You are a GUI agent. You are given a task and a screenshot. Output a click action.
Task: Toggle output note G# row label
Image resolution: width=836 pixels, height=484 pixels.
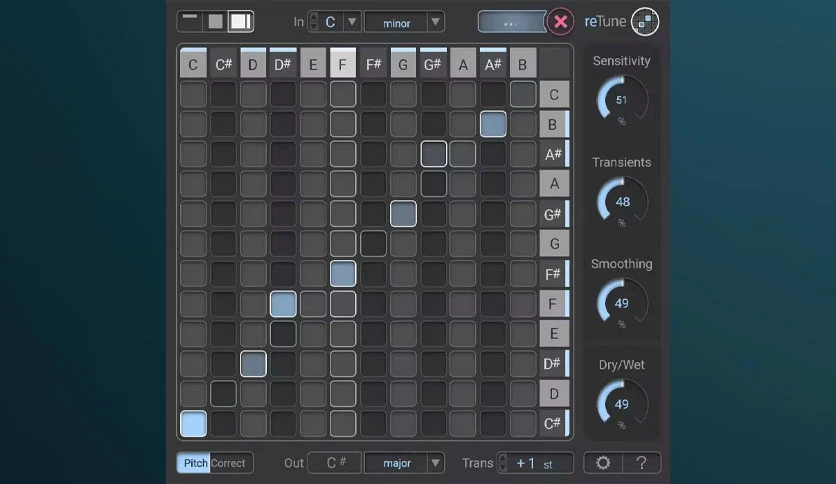click(x=554, y=214)
